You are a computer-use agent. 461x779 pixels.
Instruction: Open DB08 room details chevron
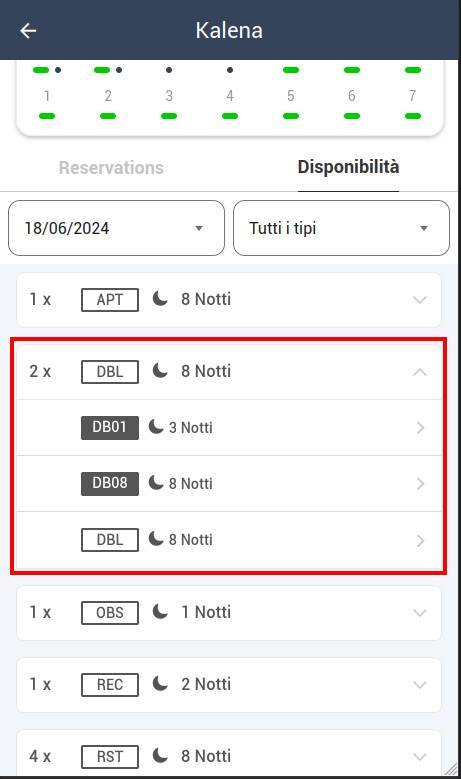[x=420, y=484]
